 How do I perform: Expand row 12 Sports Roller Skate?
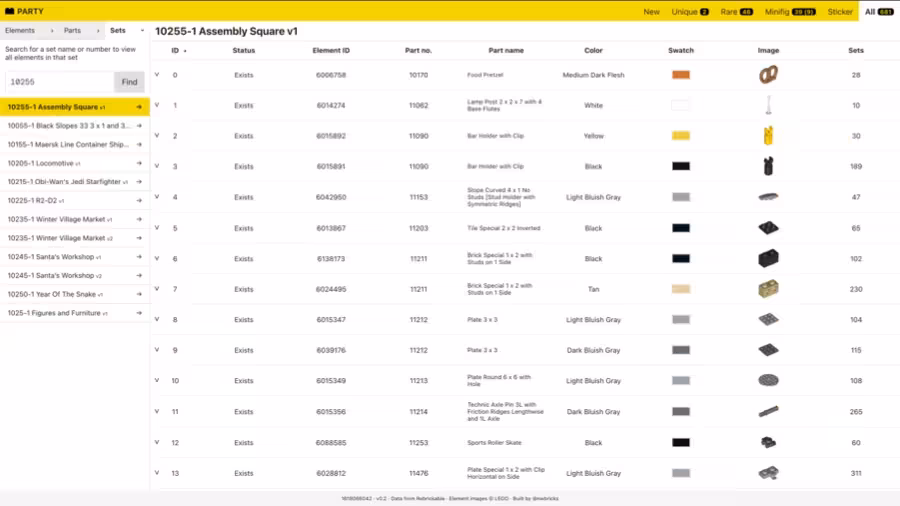(x=157, y=442)
